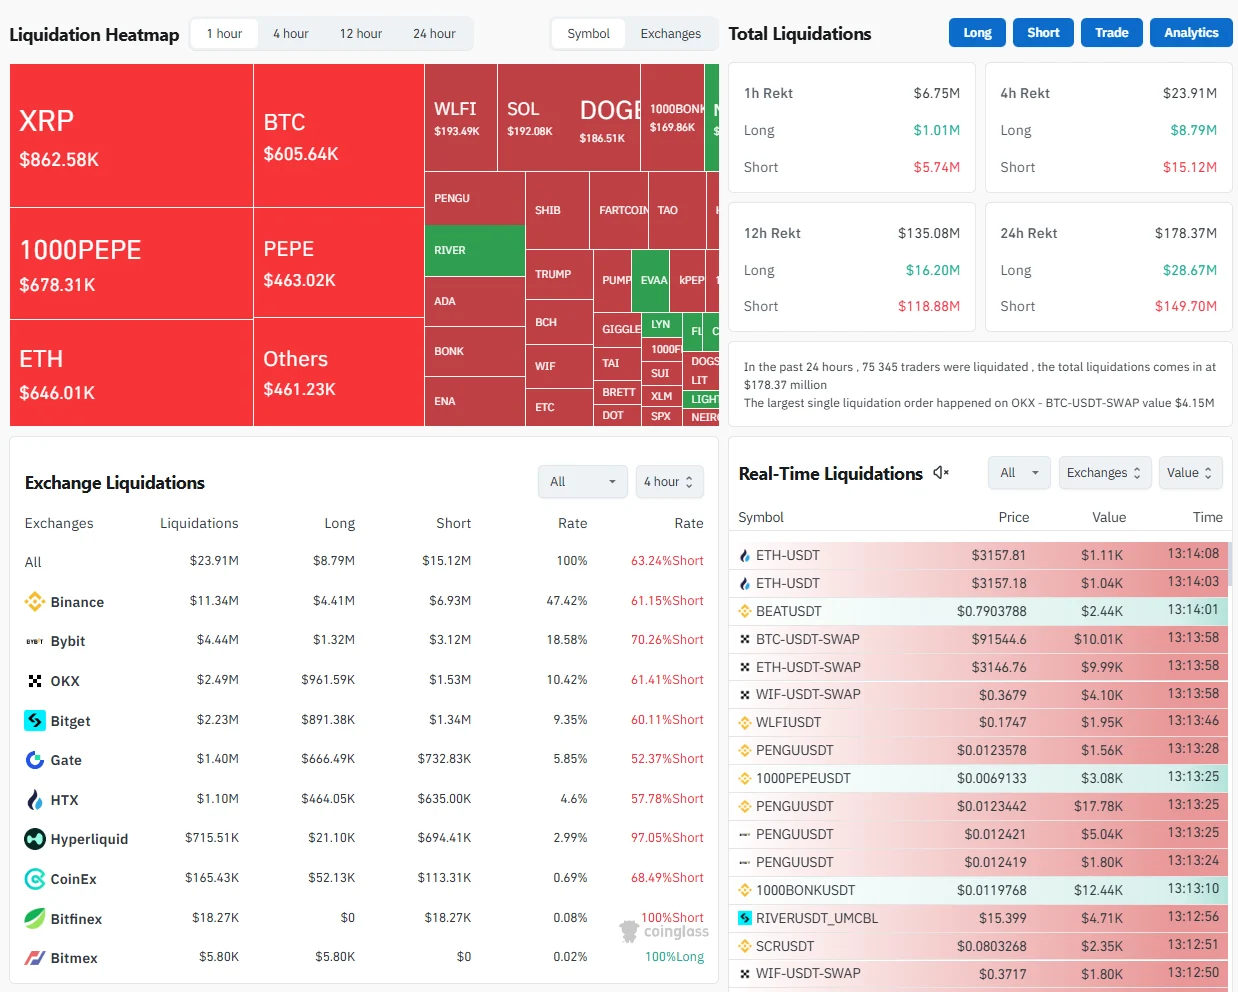Click Binance icon beside SCRUSDT row
This screenshot has width=1238, height=992.
(745, 946)
